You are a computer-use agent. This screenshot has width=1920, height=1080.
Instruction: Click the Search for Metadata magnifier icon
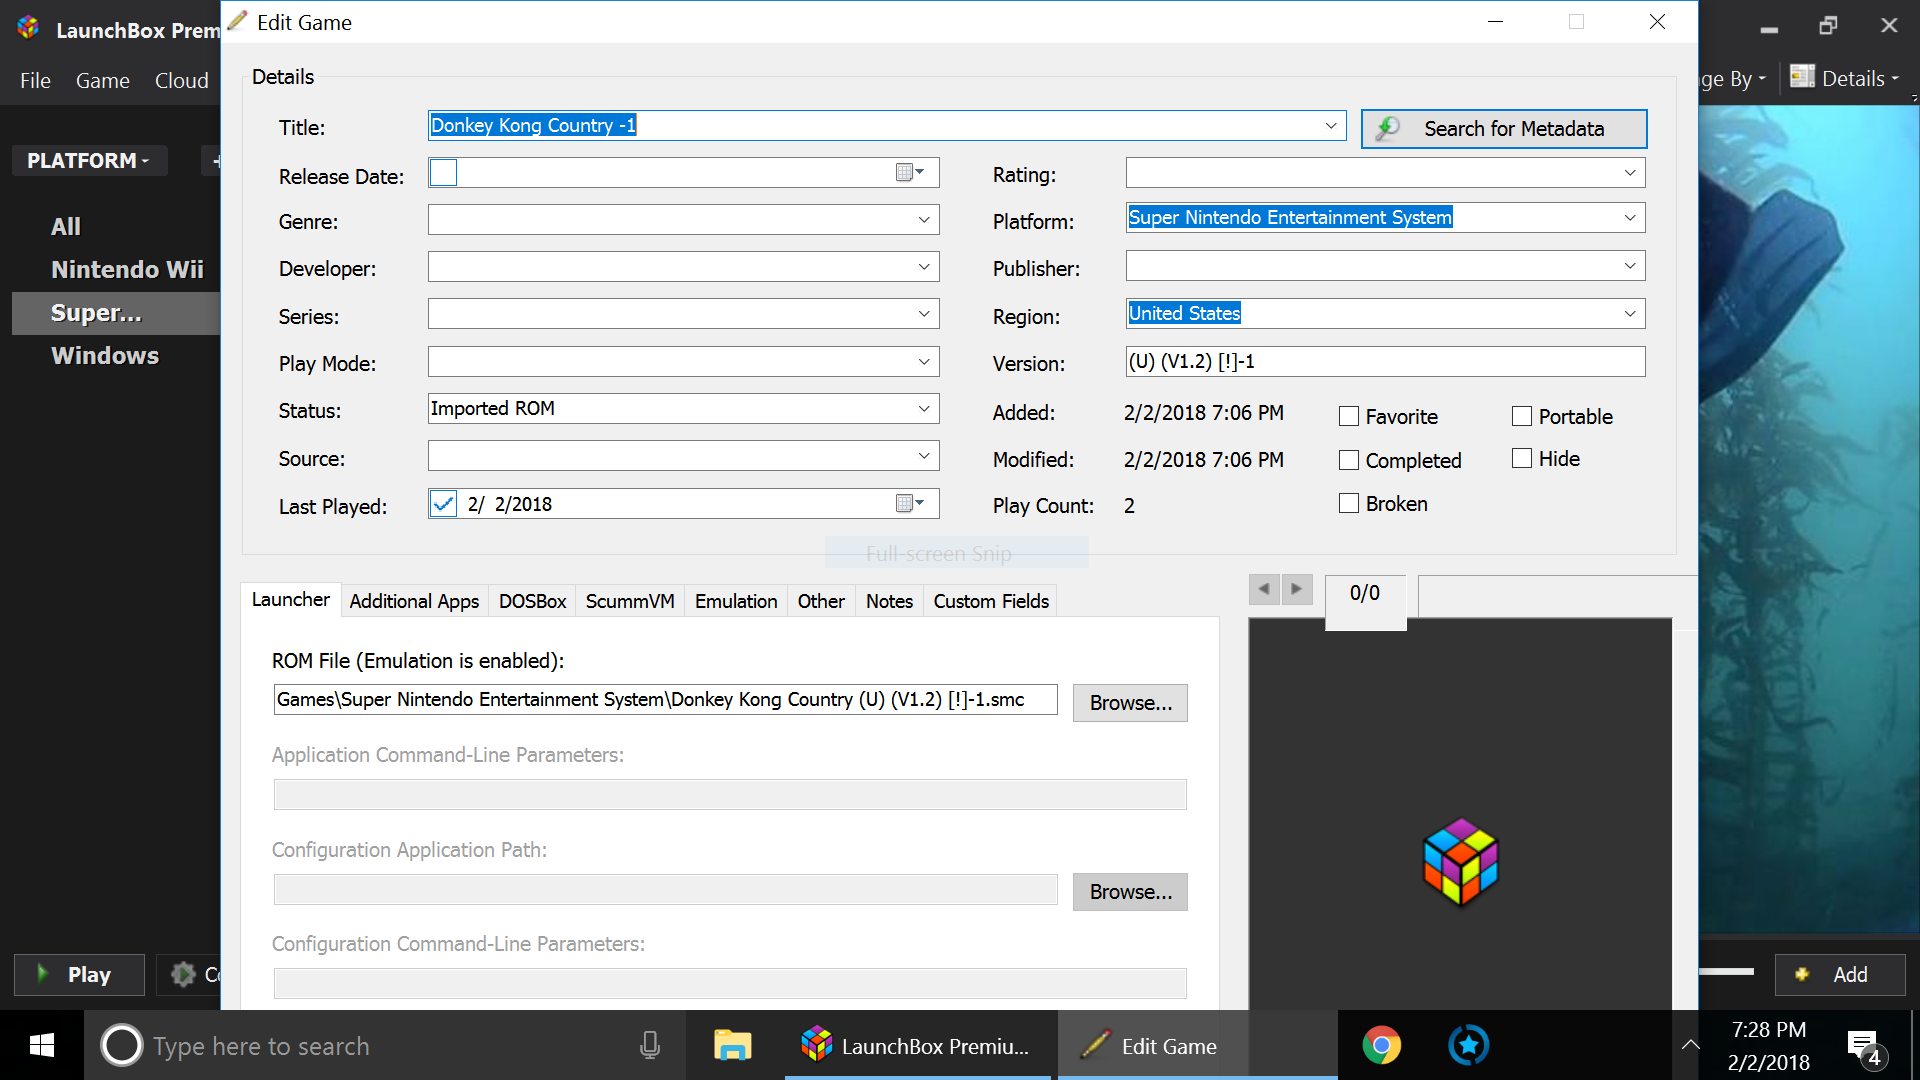pyautogui.click(x=1388, y=129)
